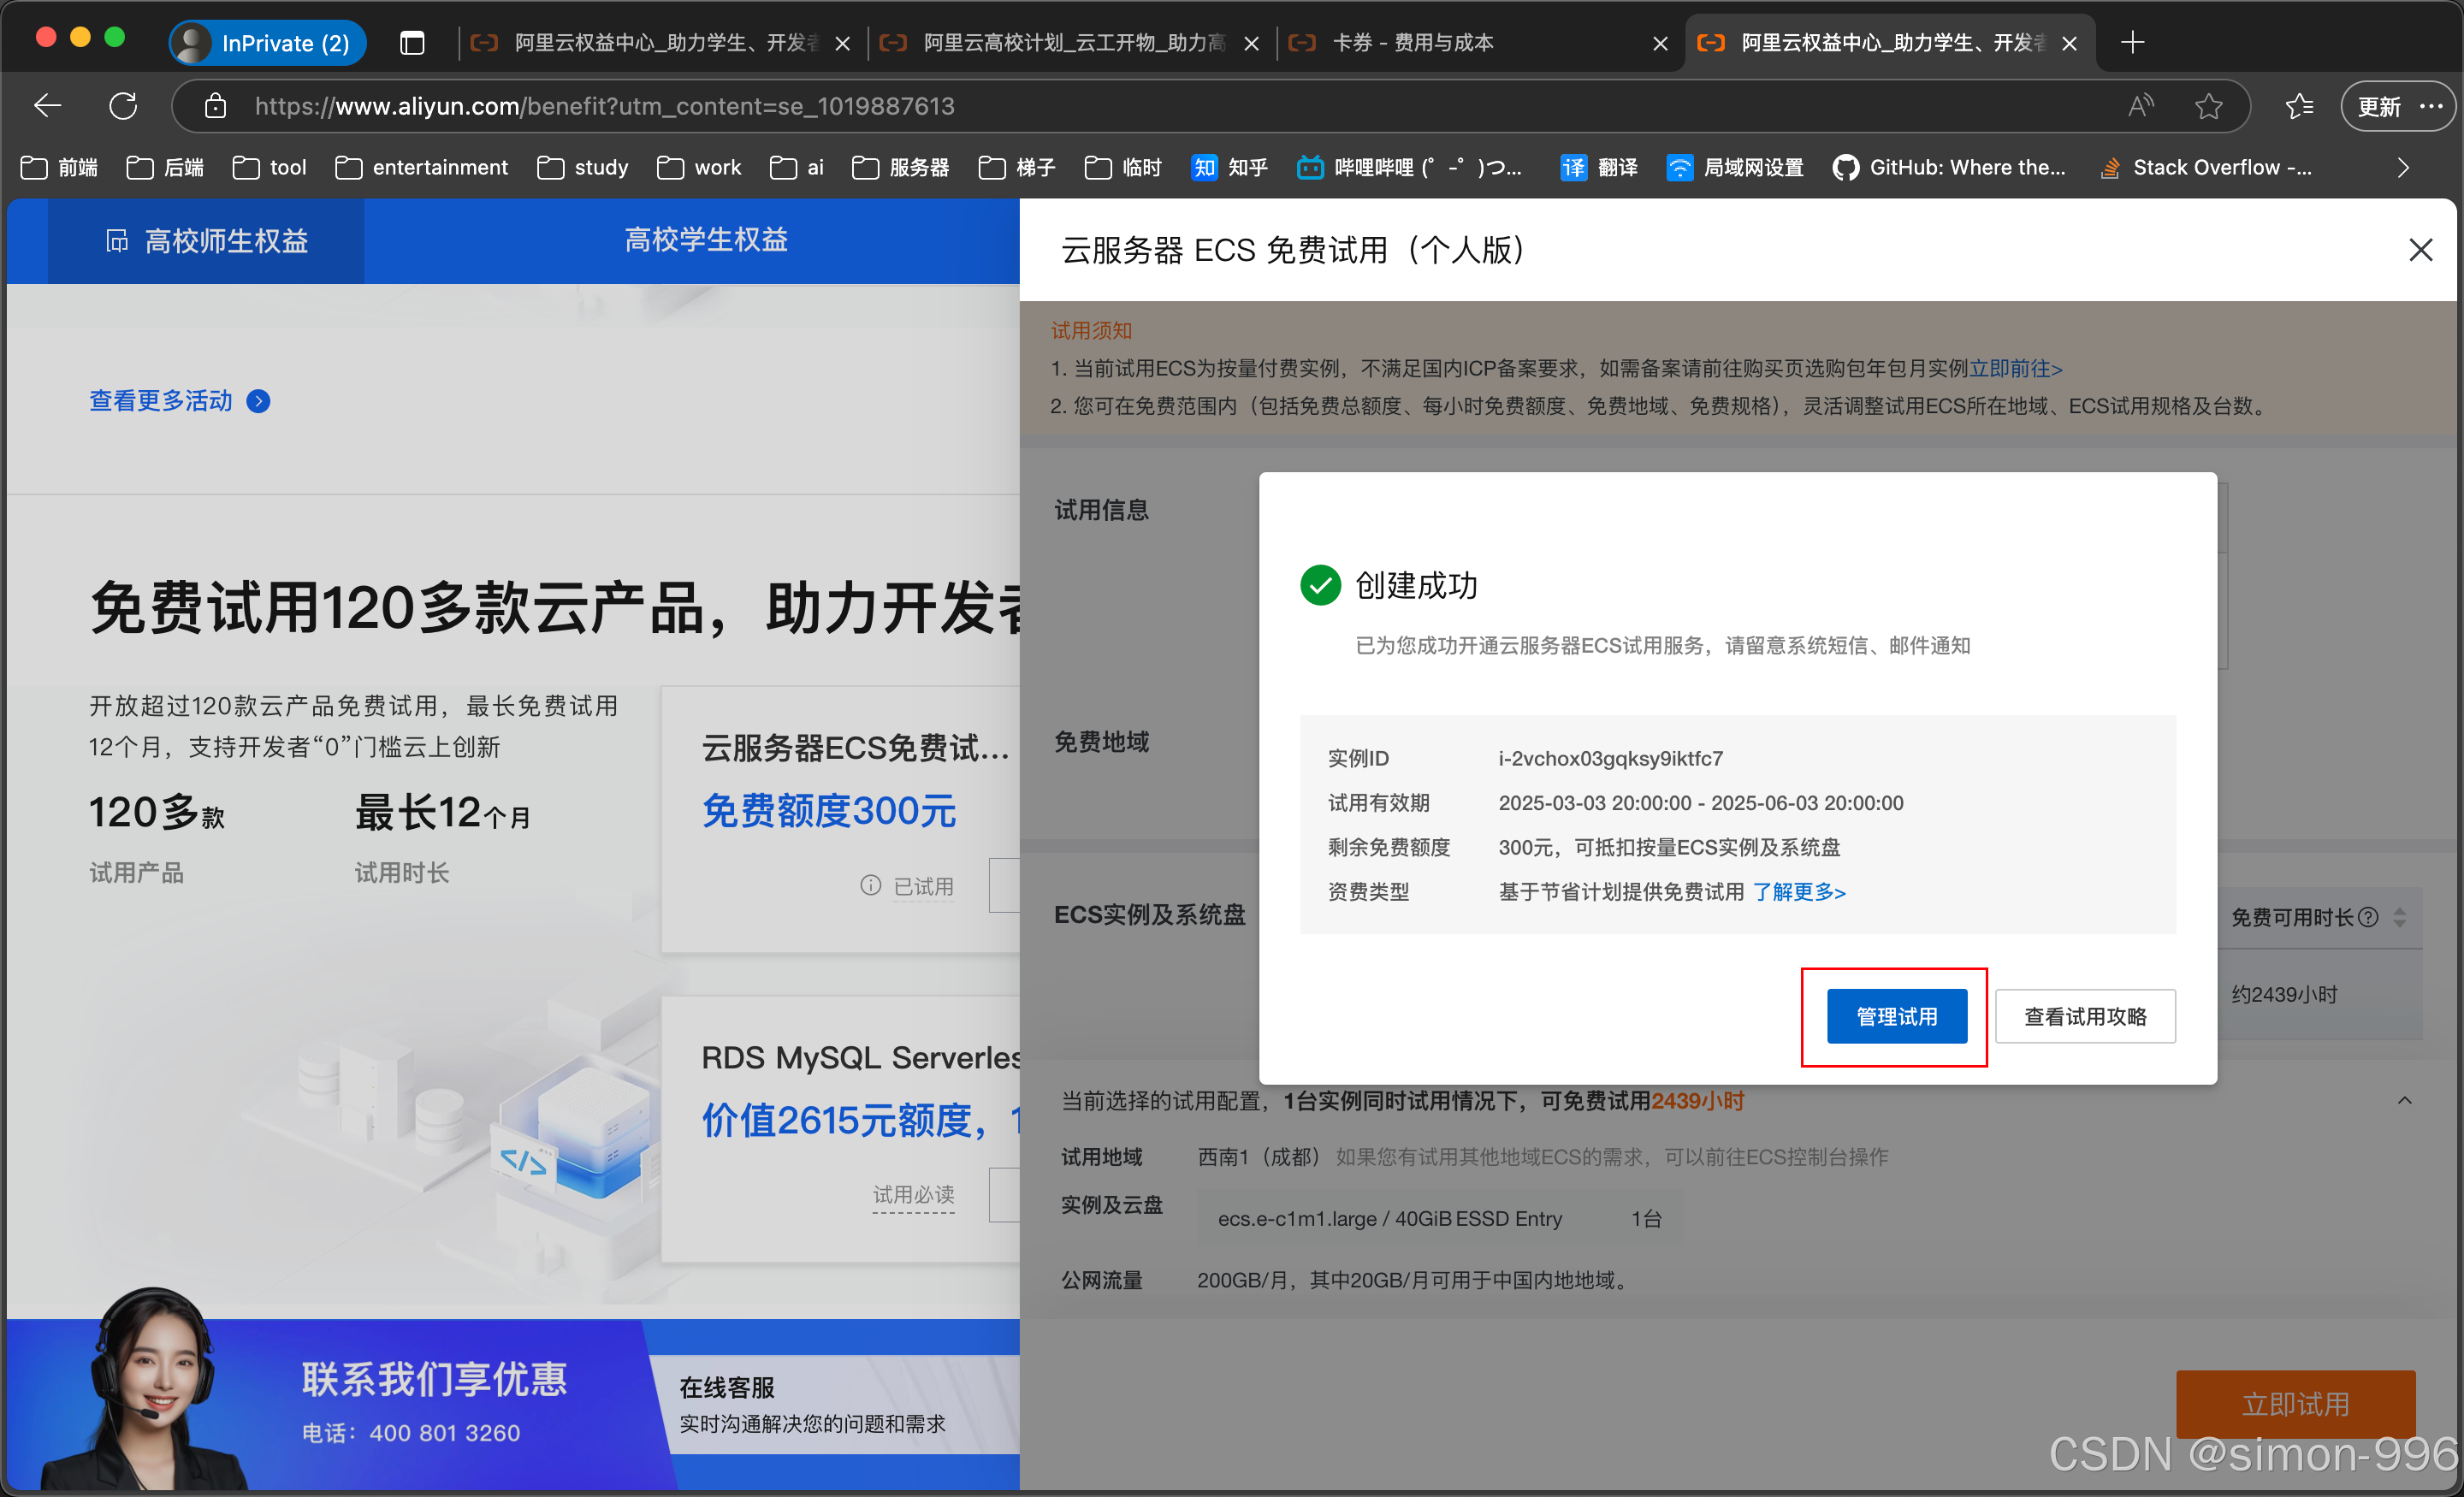Open the 前端 bookmarks folder
The image size is (2464, 1497).
60,167
